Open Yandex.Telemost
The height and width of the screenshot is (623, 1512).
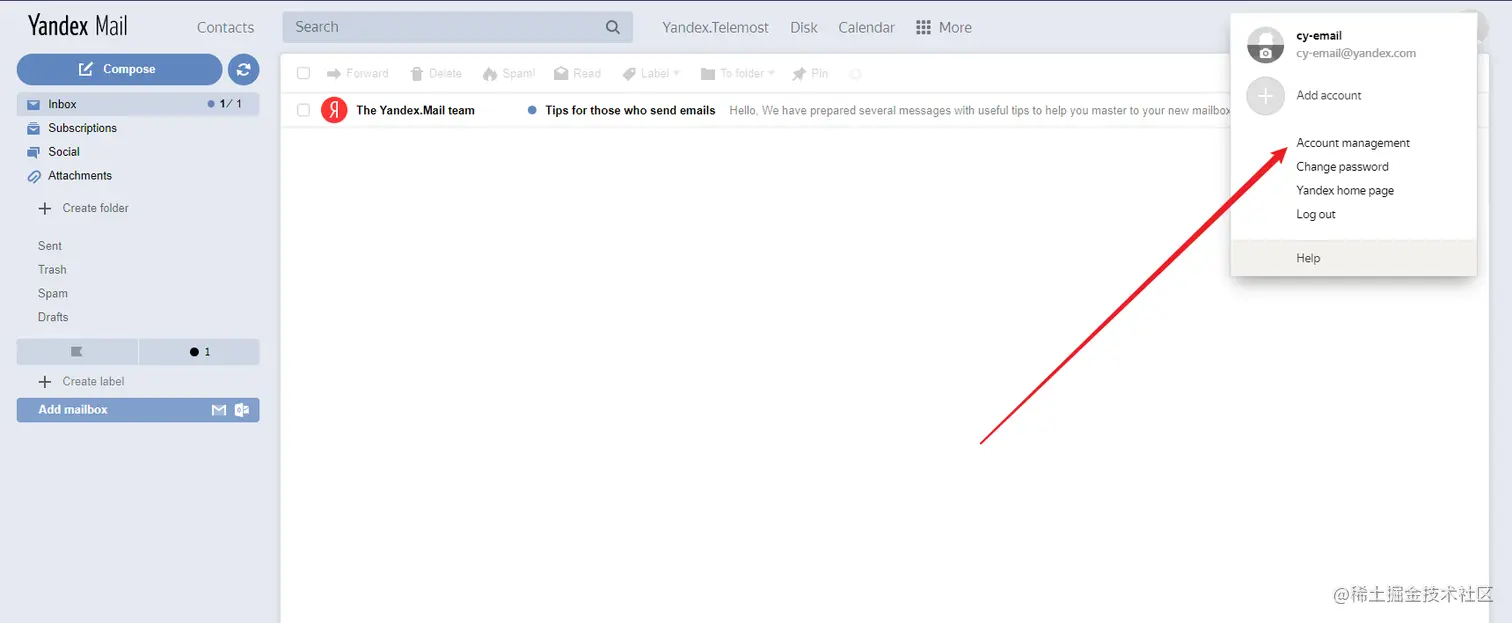[715, 28]
